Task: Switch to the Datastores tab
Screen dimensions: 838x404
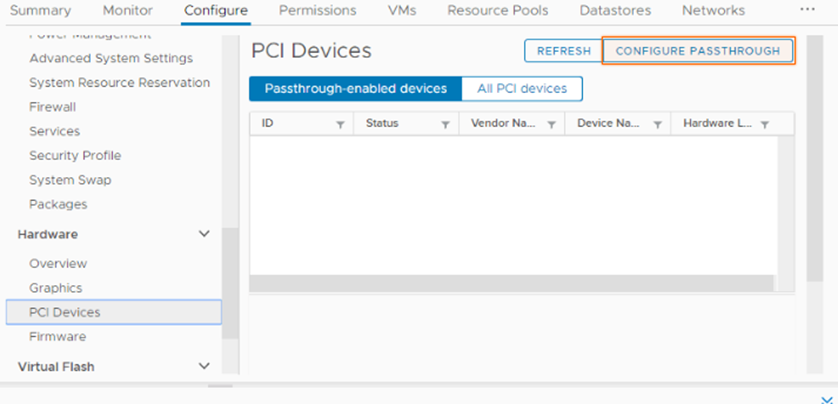Action: 615,11
